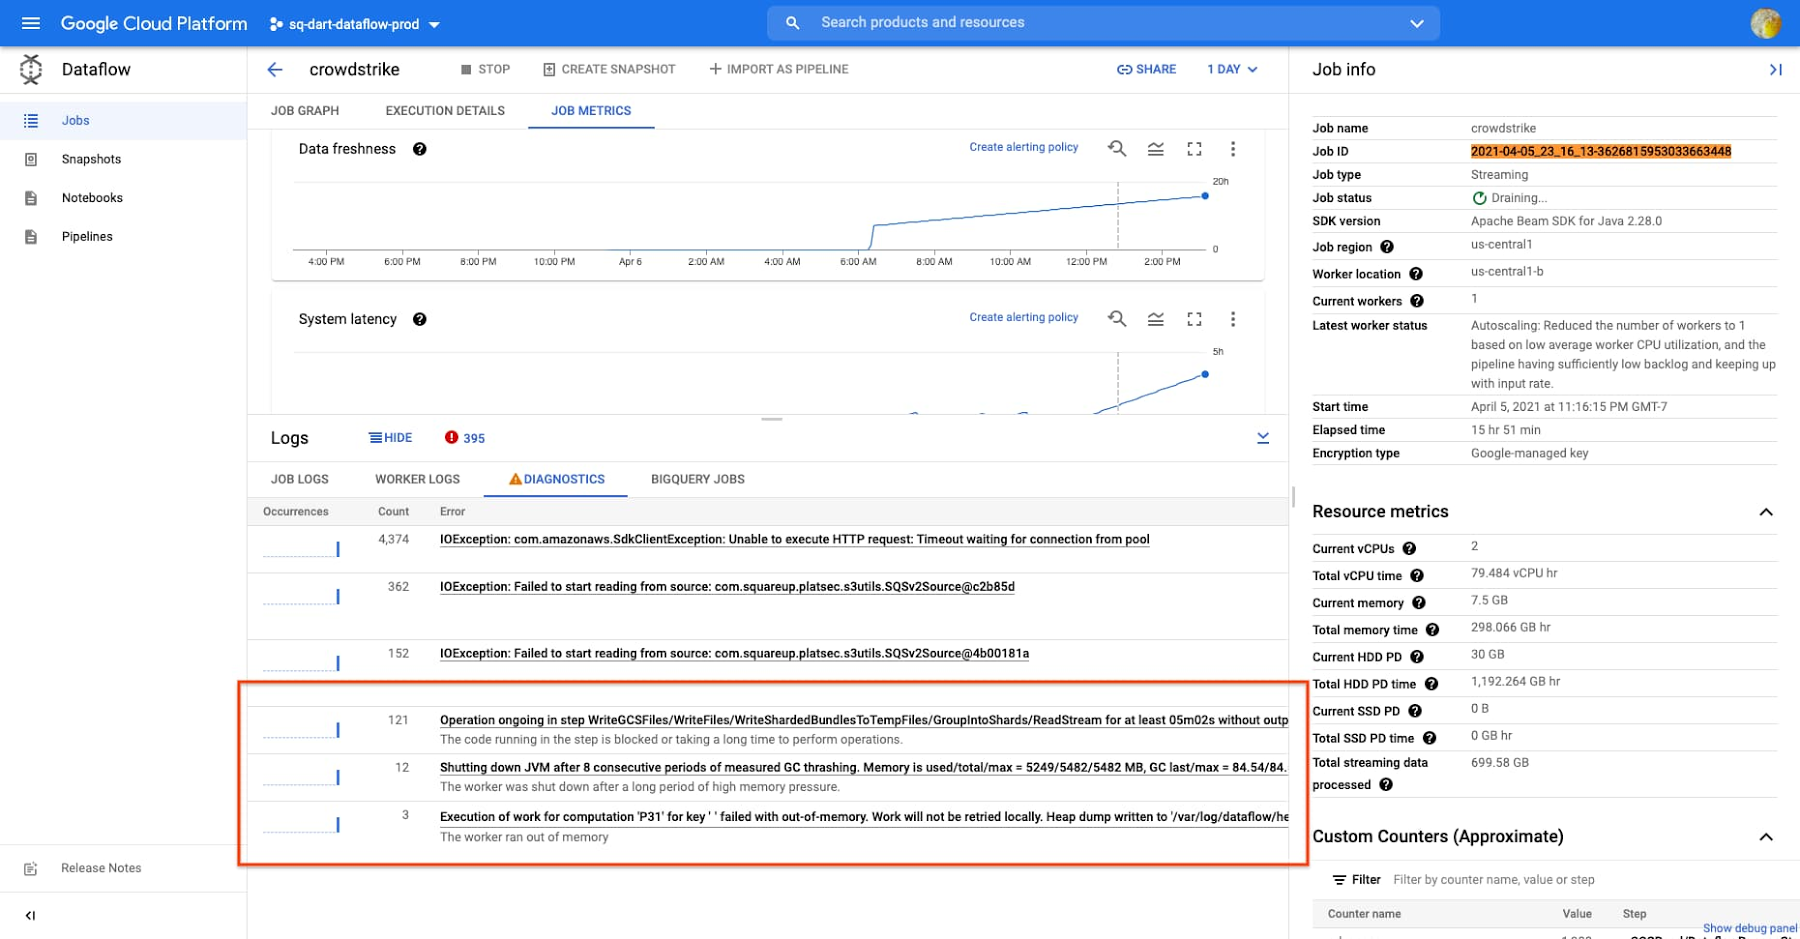
Task: Click help icon beside Worker location
Action: point(1416,274)
